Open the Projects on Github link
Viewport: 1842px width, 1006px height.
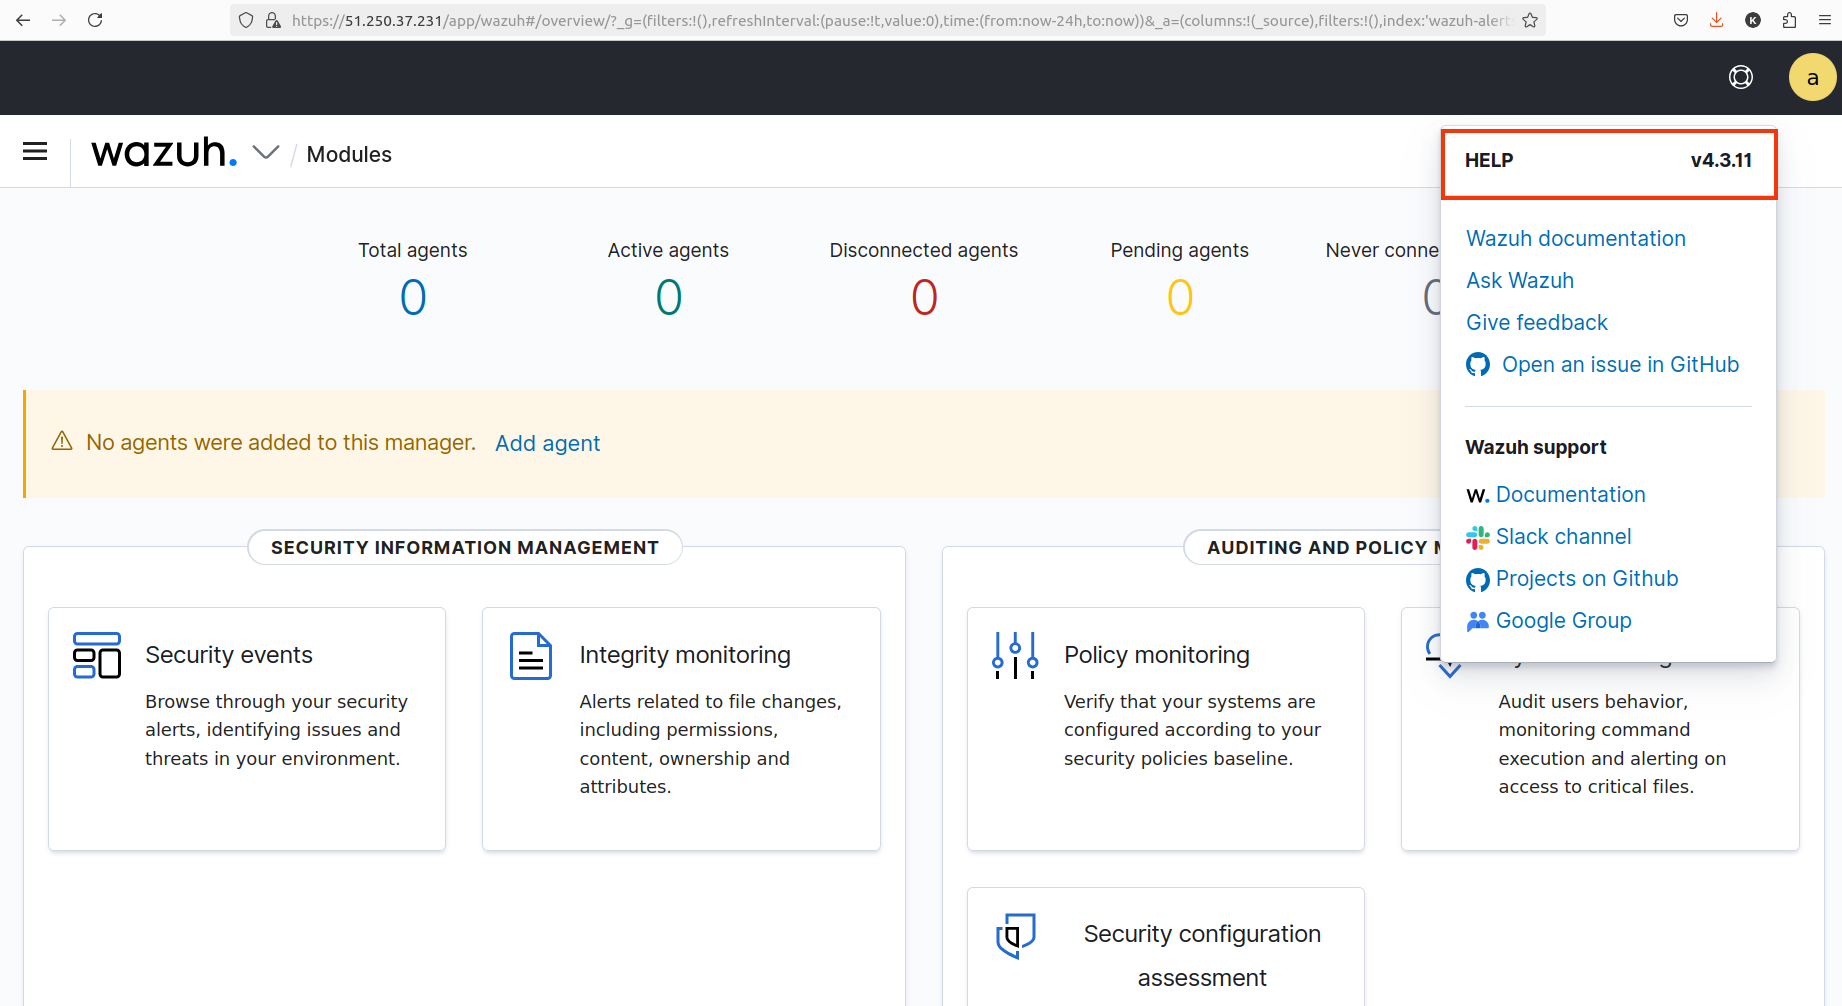tap(1587, 579)
